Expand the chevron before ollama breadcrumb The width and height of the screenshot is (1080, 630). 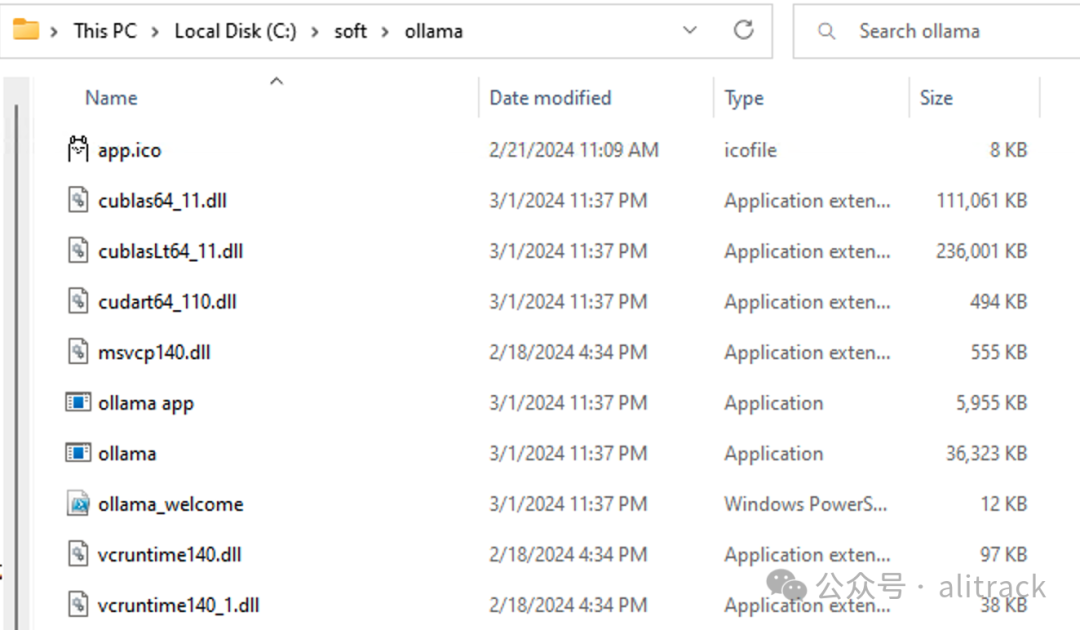tap(386, 31)
